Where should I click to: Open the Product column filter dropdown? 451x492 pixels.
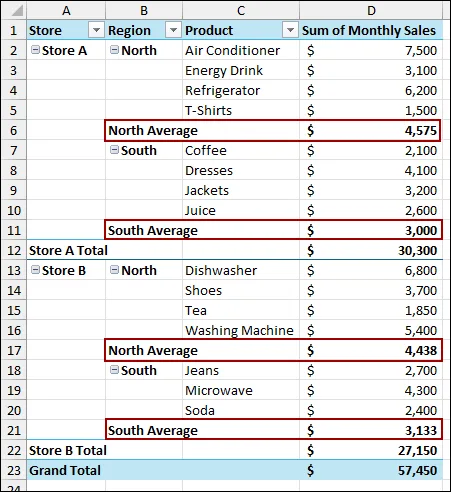[290, 30]
